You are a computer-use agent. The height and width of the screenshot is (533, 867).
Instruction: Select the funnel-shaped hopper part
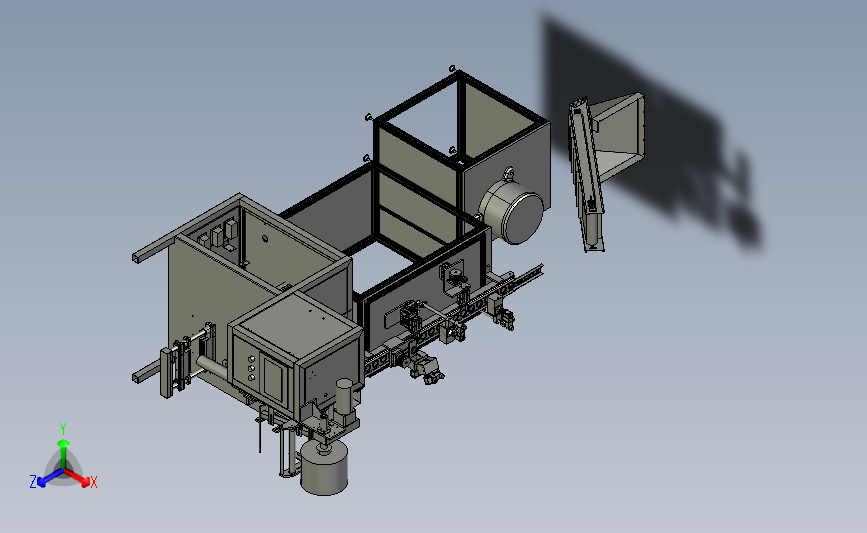(618, 135)
